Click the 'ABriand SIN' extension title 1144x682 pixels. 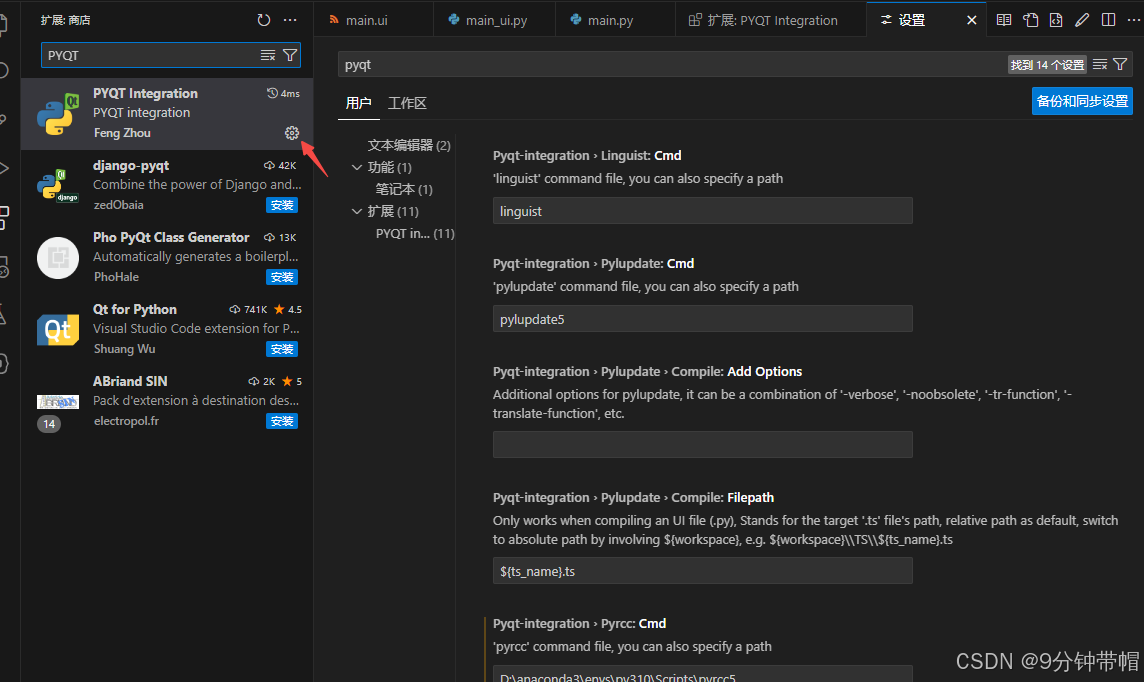[130, 381]
